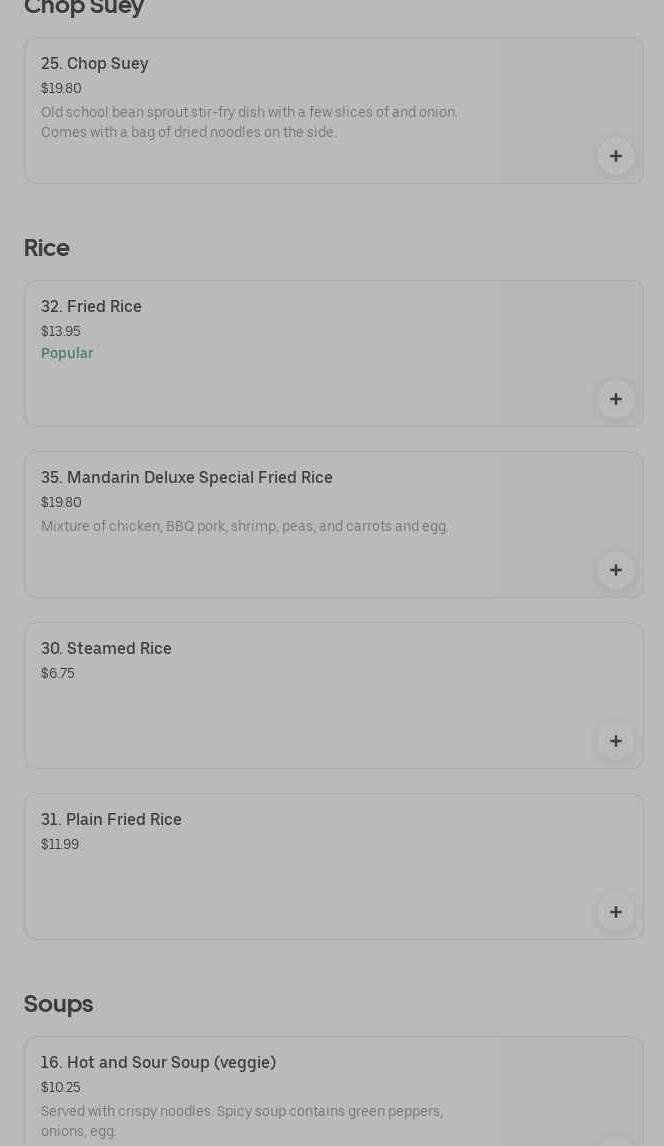The image size is (664, 1146).
Task: Click the Rice section heading
Action: tap(47, 248)
